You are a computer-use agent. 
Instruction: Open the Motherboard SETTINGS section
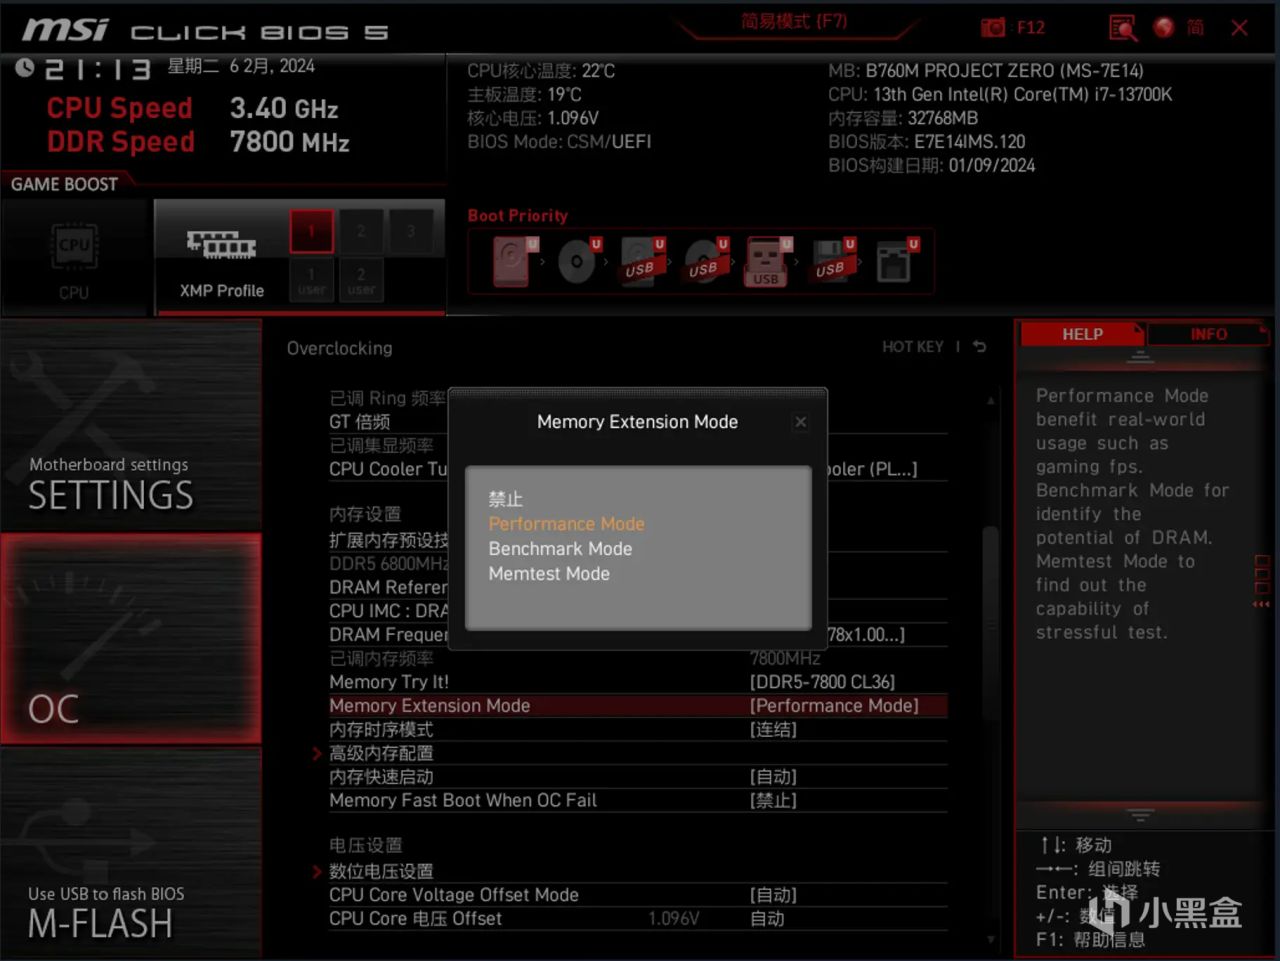[x=131, y=426]
